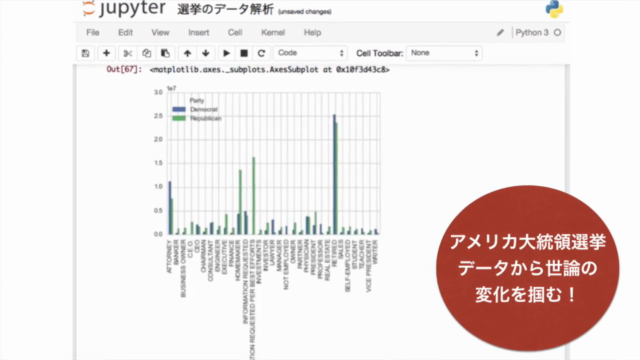Click the Jupyter logo
Screen dimensions: 640x360
(124, 8)
